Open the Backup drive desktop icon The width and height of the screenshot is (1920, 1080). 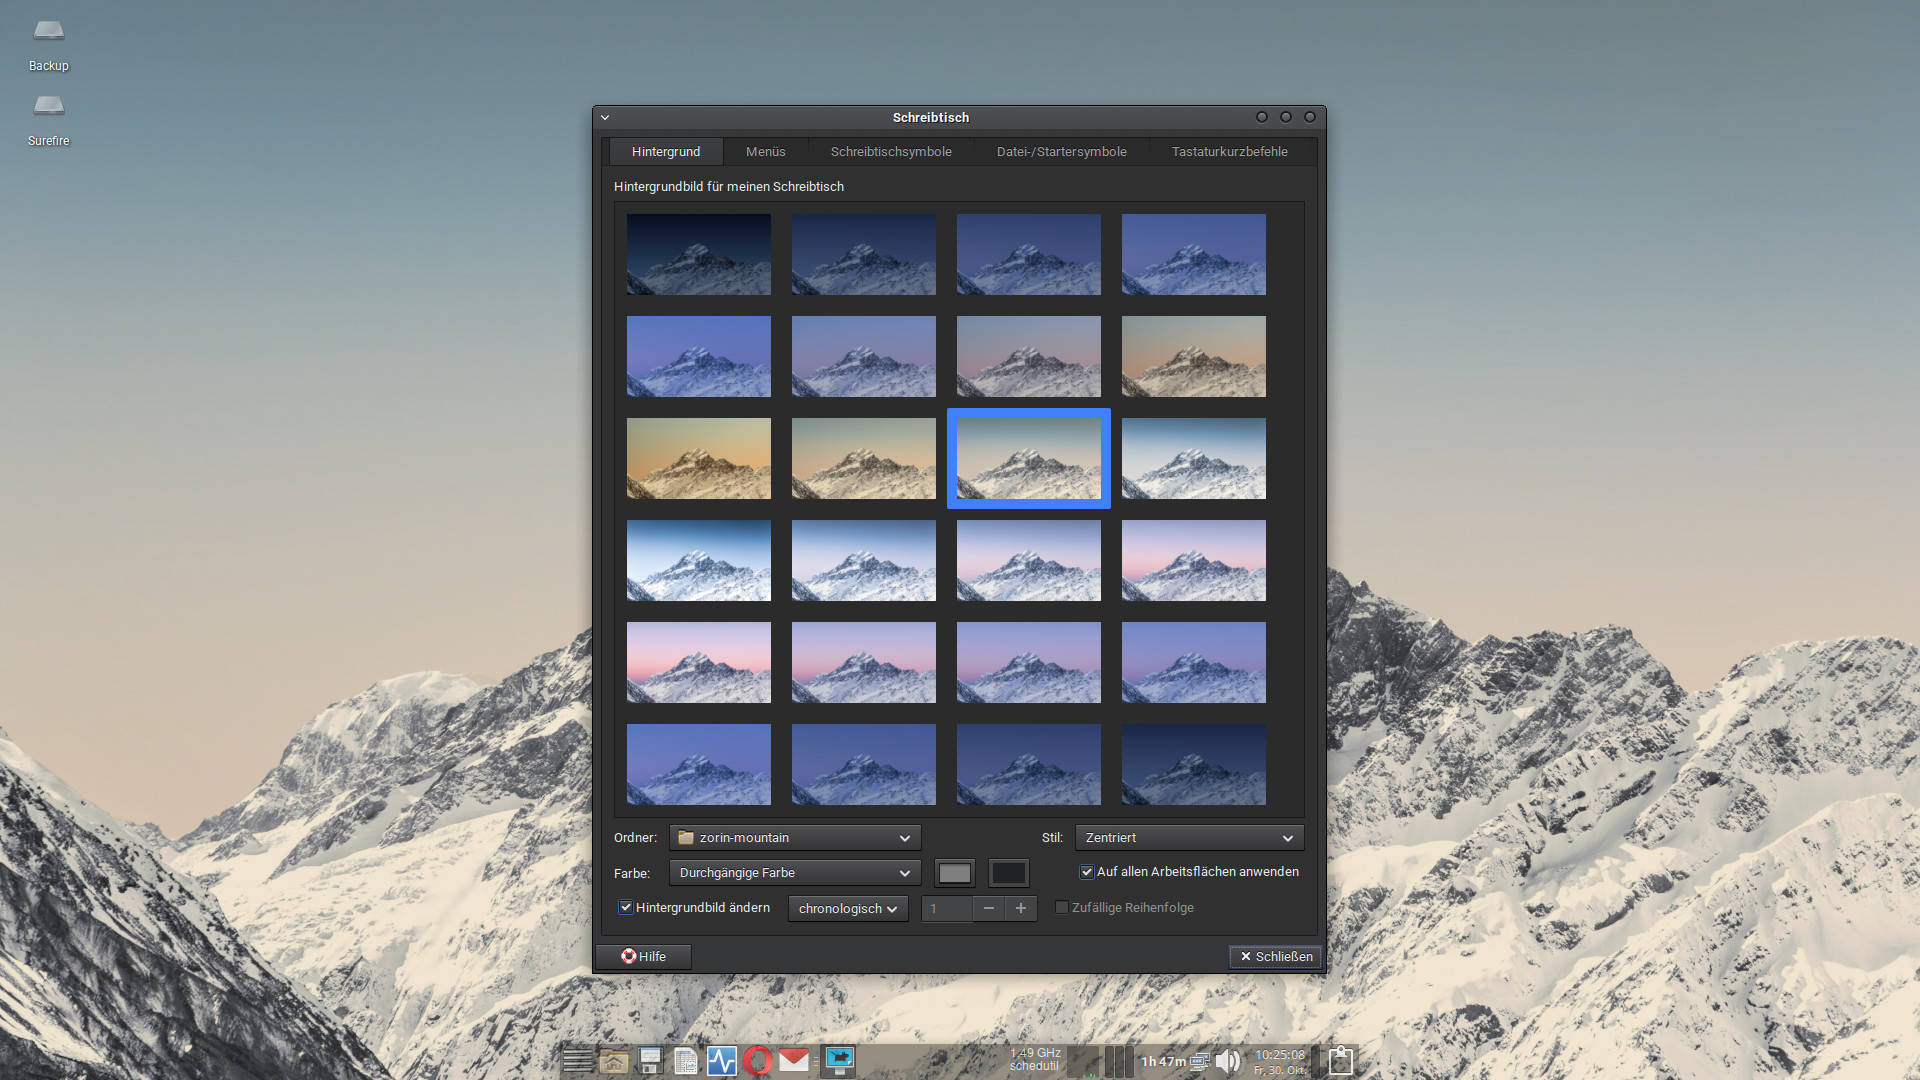click(x=48, y=44)
